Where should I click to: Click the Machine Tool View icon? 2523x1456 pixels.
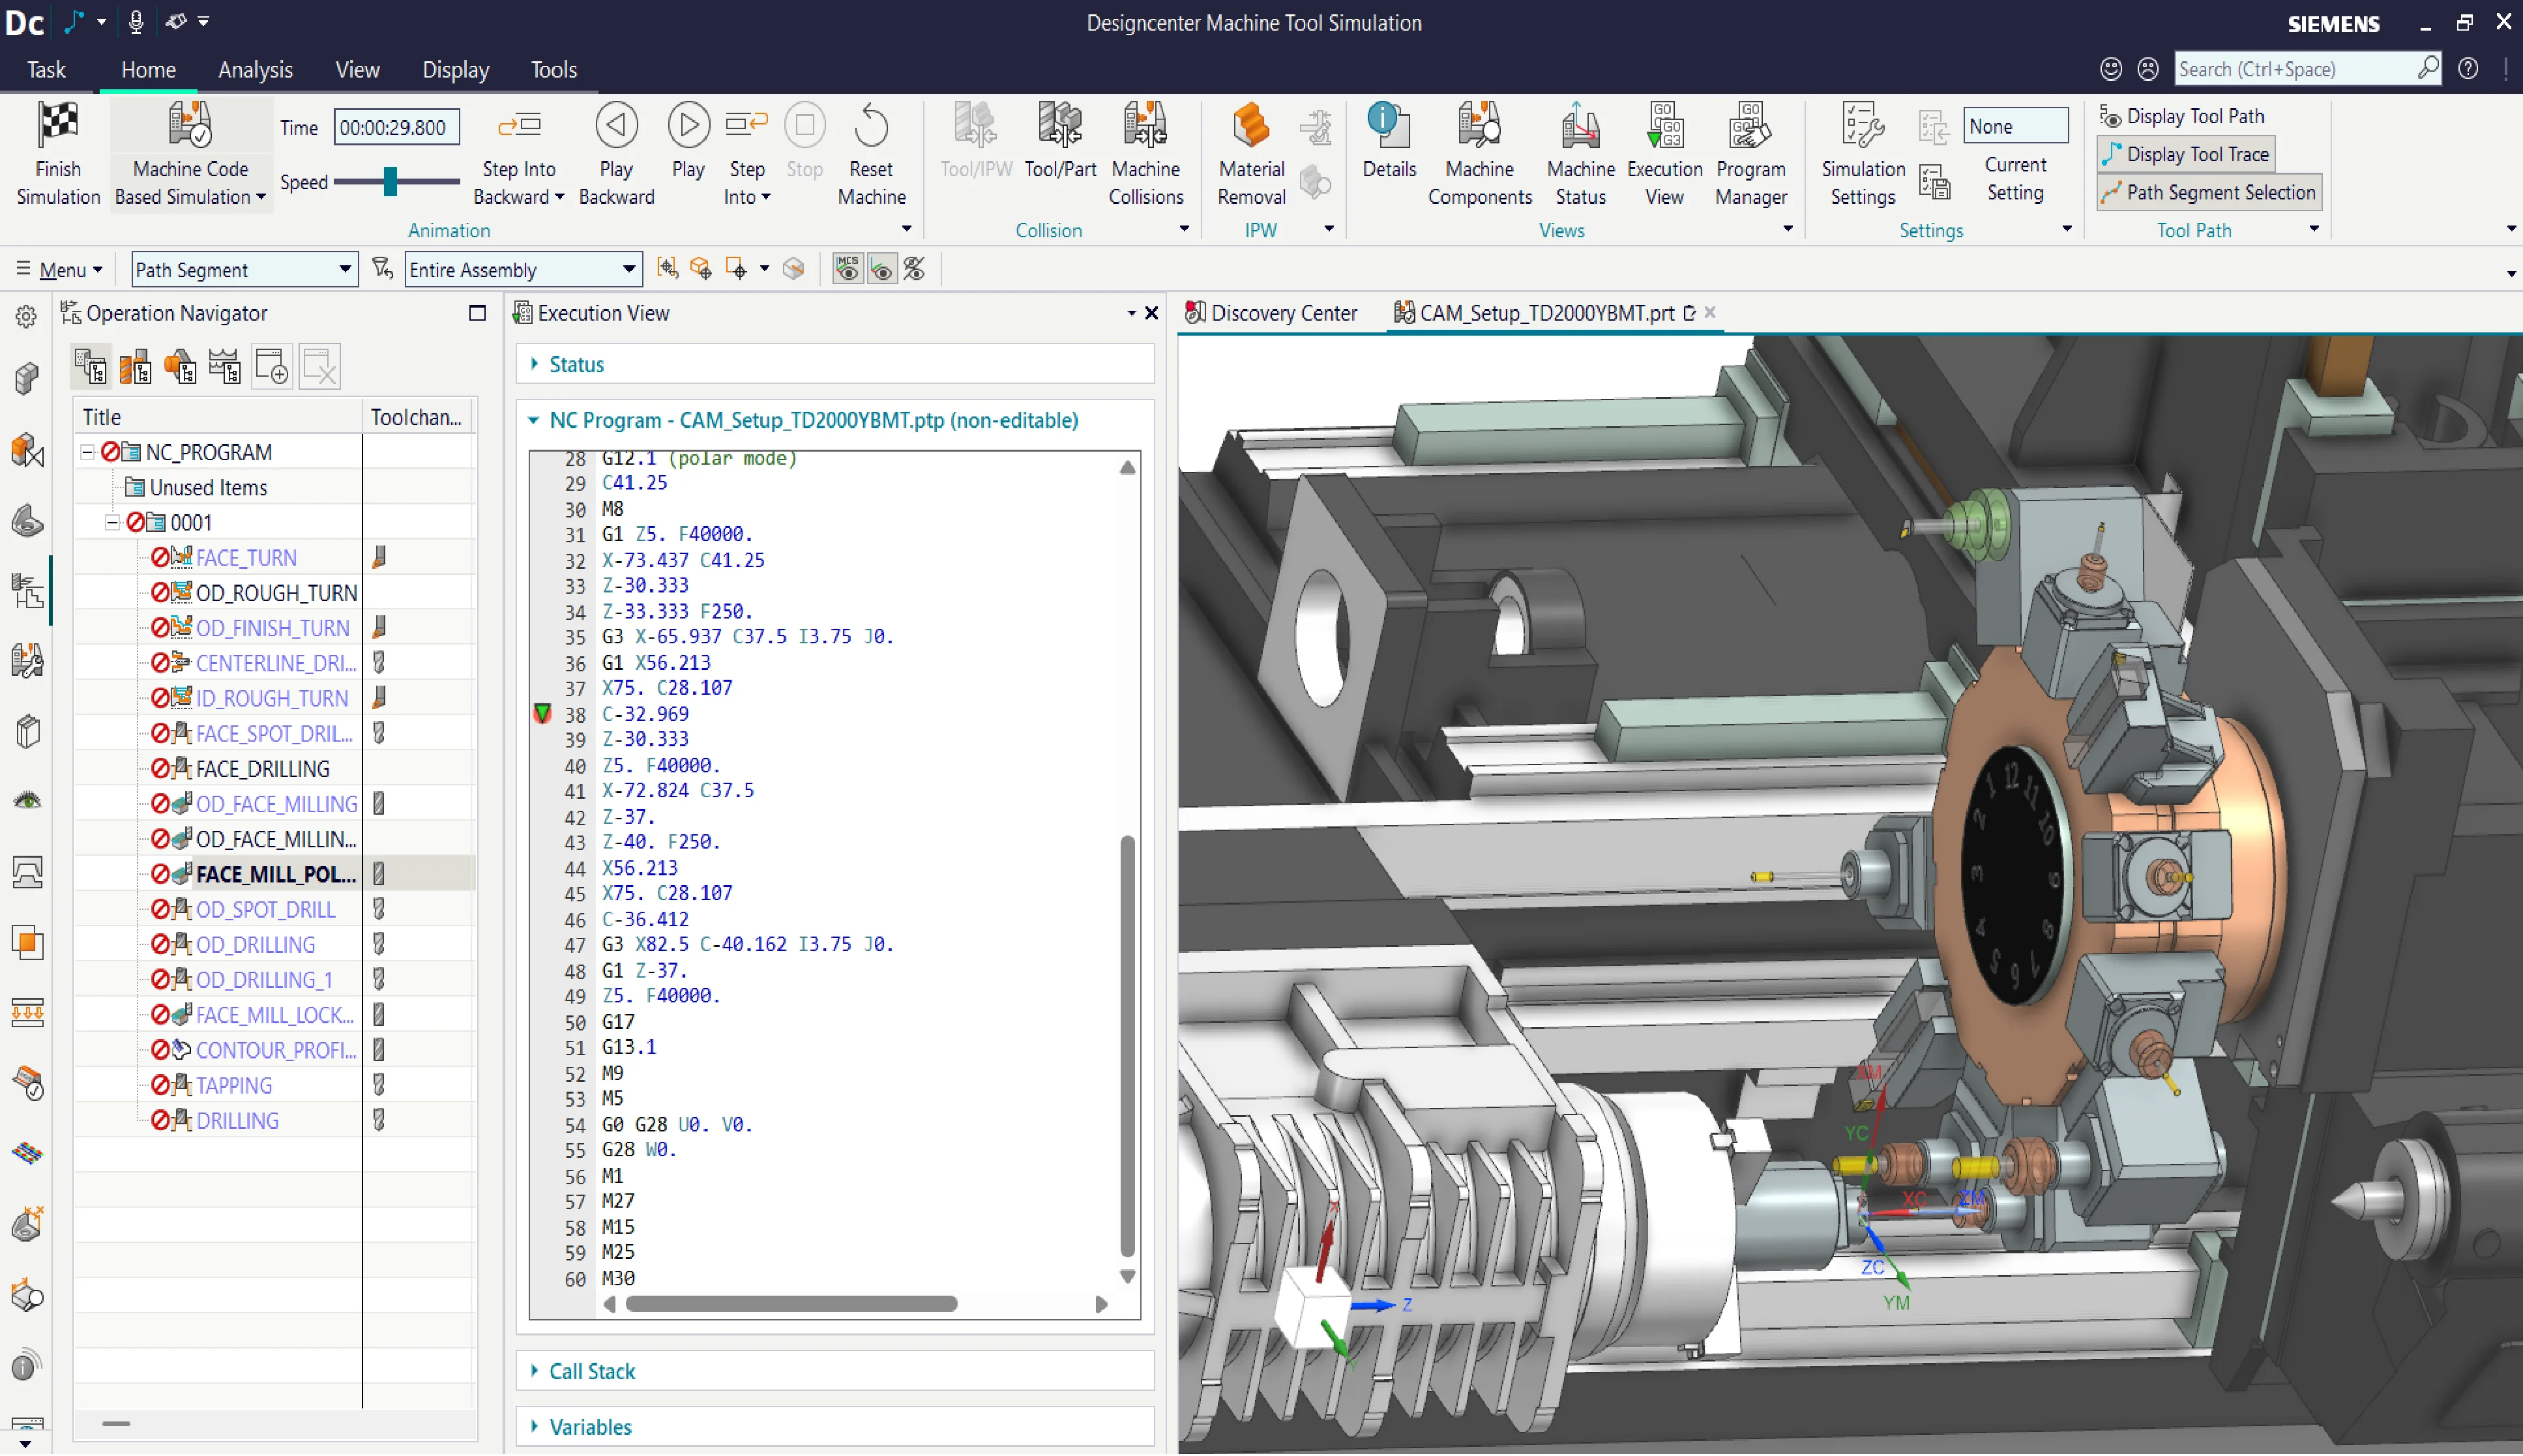point(136,366)
